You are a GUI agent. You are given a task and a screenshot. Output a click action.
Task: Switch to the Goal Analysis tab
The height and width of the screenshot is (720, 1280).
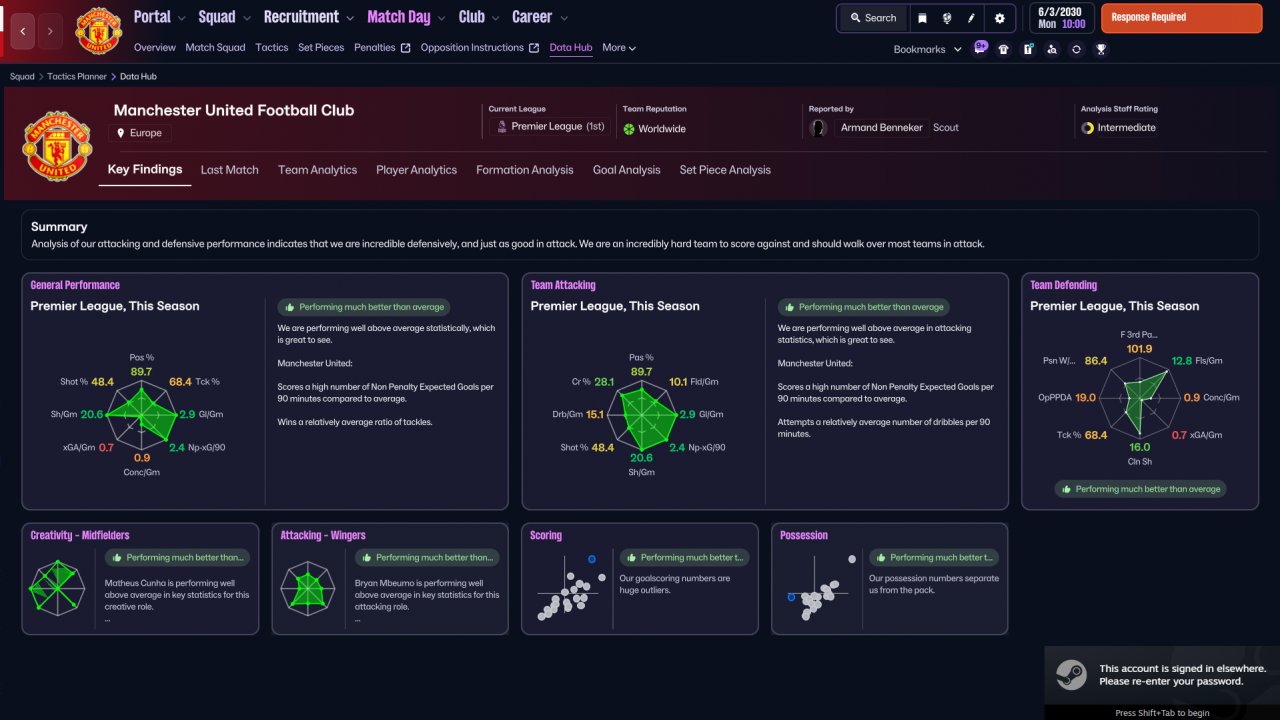[626, 170]
